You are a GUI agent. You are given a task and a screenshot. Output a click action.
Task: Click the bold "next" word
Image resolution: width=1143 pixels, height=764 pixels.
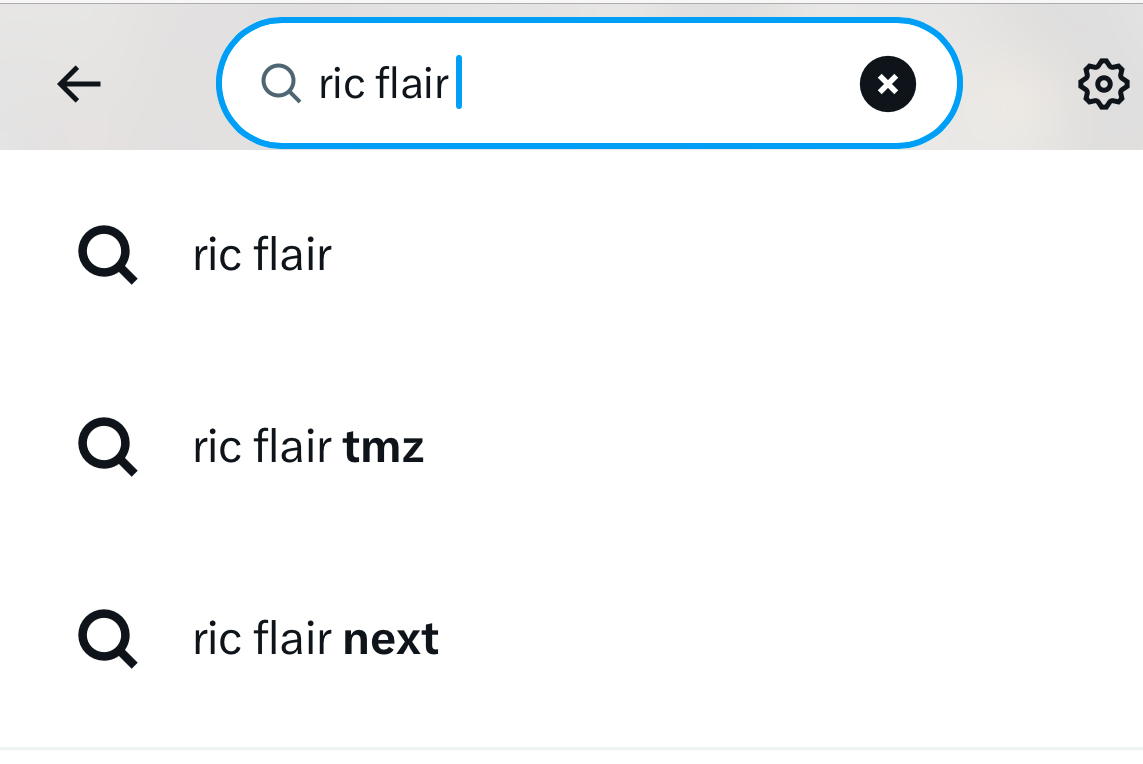[x=391, y=640]
